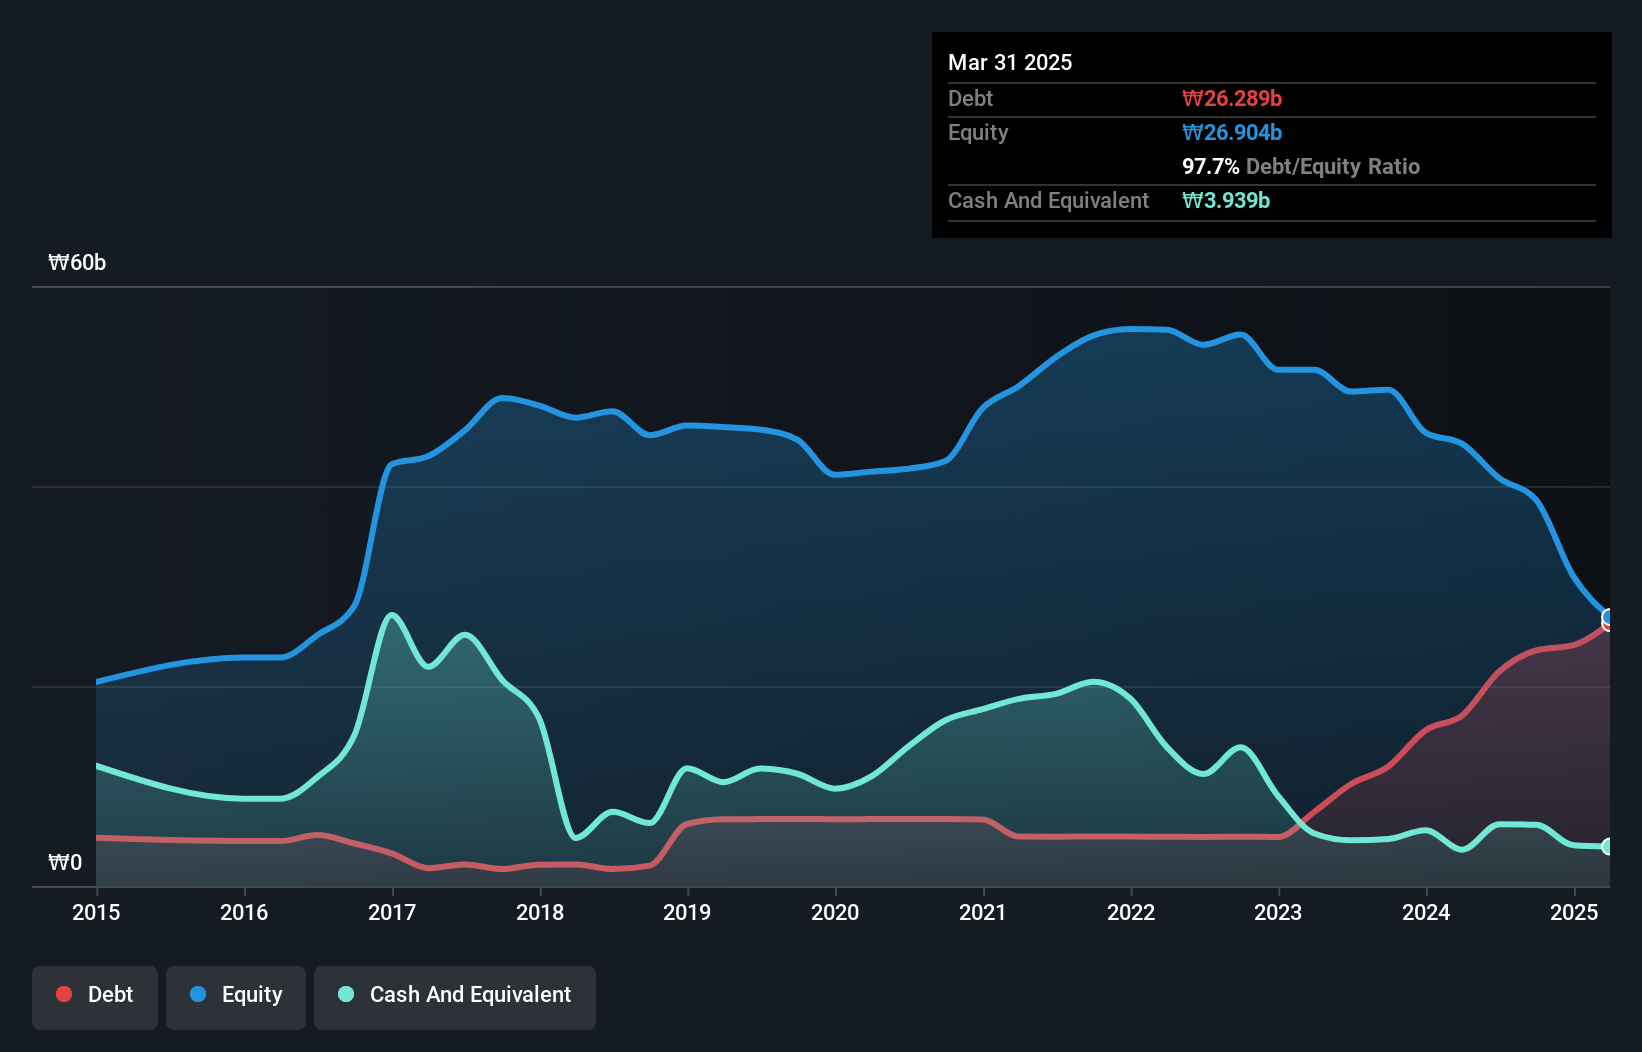Click the 2017 x-axis year label
The image size is (1642, 1052).
coord(392,912)
